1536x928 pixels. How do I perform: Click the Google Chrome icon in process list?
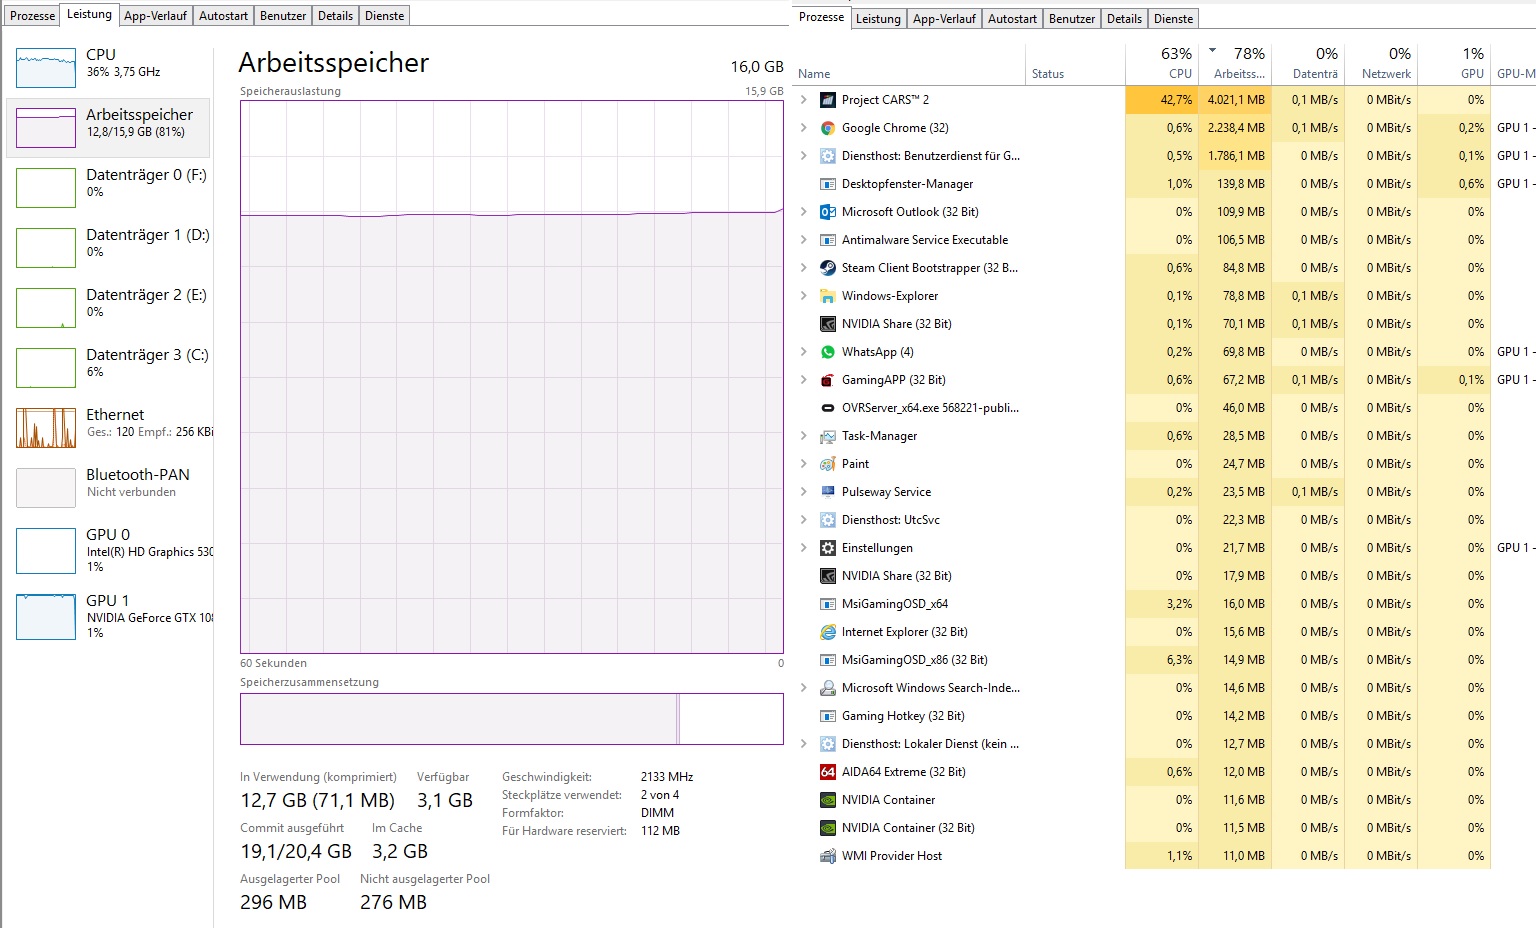click(x=827, y=128)
